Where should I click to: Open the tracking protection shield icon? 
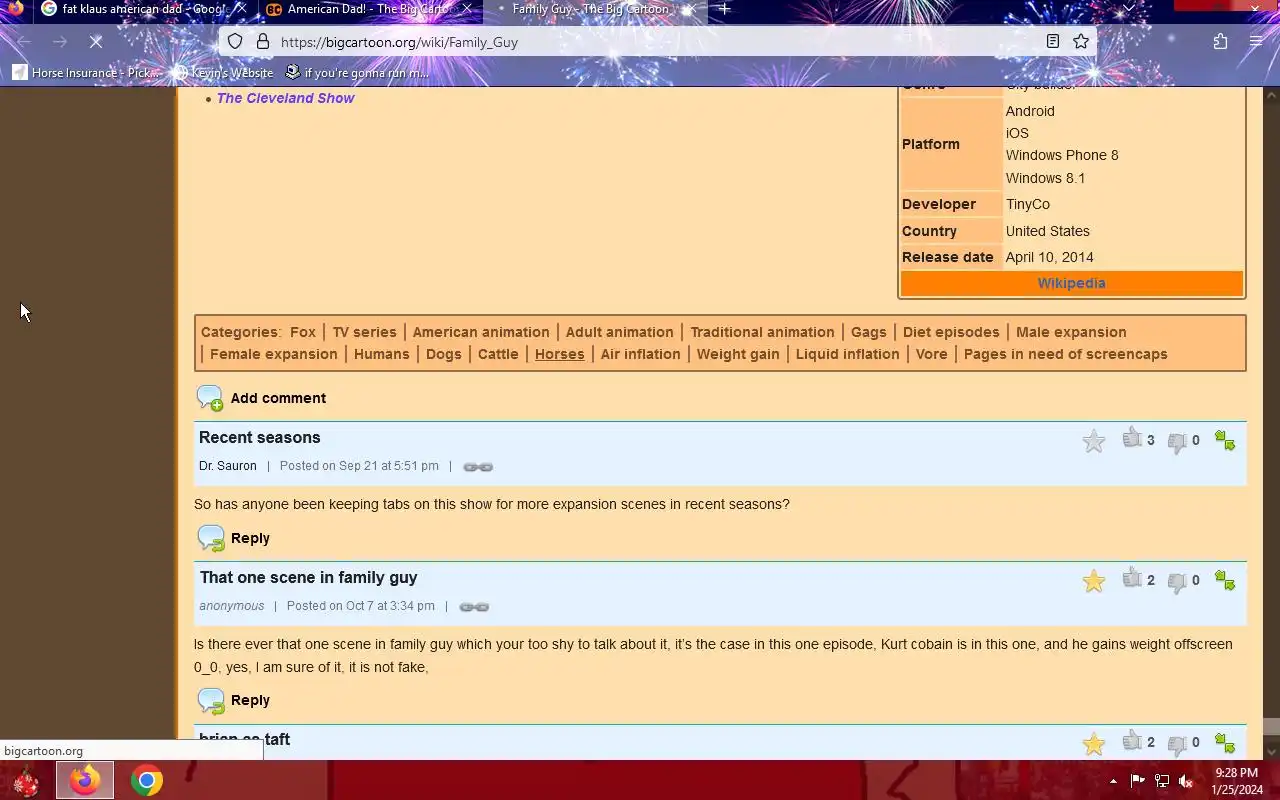(235, 42)
